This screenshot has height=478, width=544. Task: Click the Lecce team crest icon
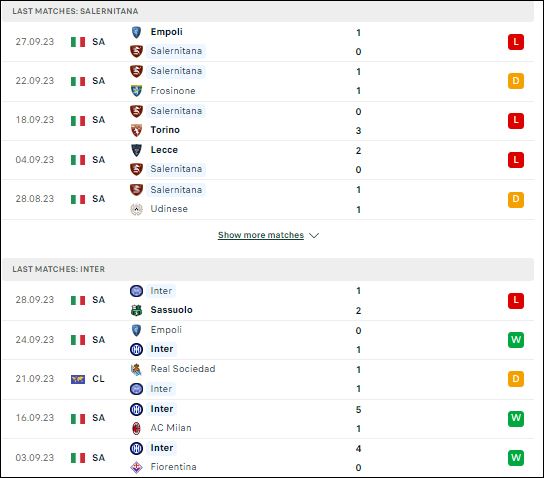[x=136, y=150]
